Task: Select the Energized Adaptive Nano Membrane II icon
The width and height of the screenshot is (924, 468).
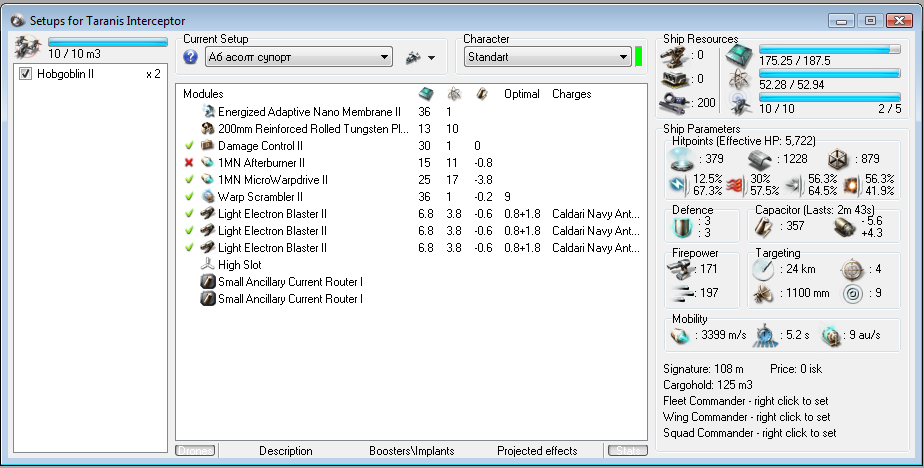Action: (x=207, y=111)
